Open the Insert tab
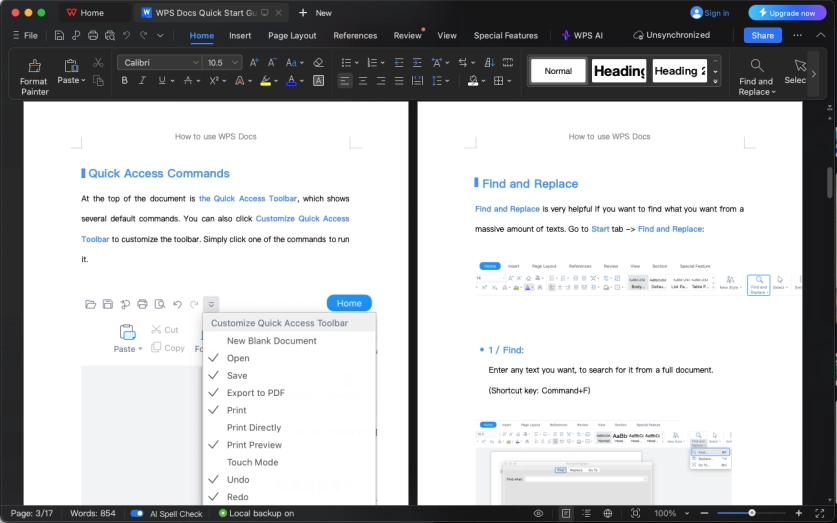The image size is (837, 523). point(240,35)
